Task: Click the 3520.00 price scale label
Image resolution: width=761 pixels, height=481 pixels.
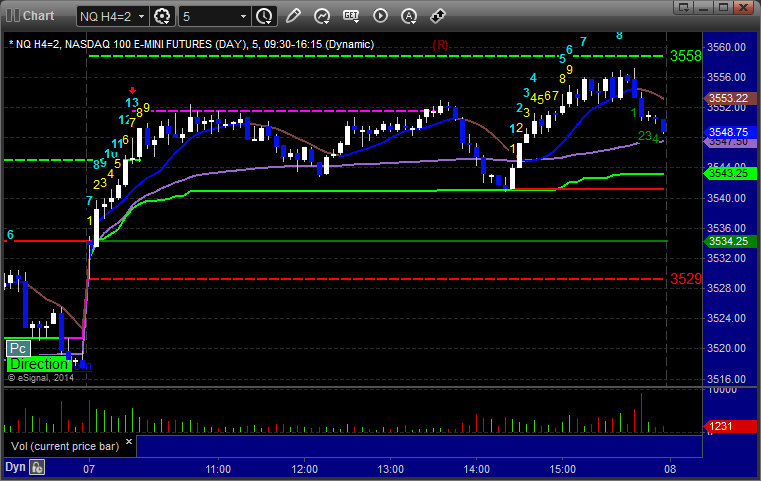Action: pyautogui.click(x=727, y=348)
